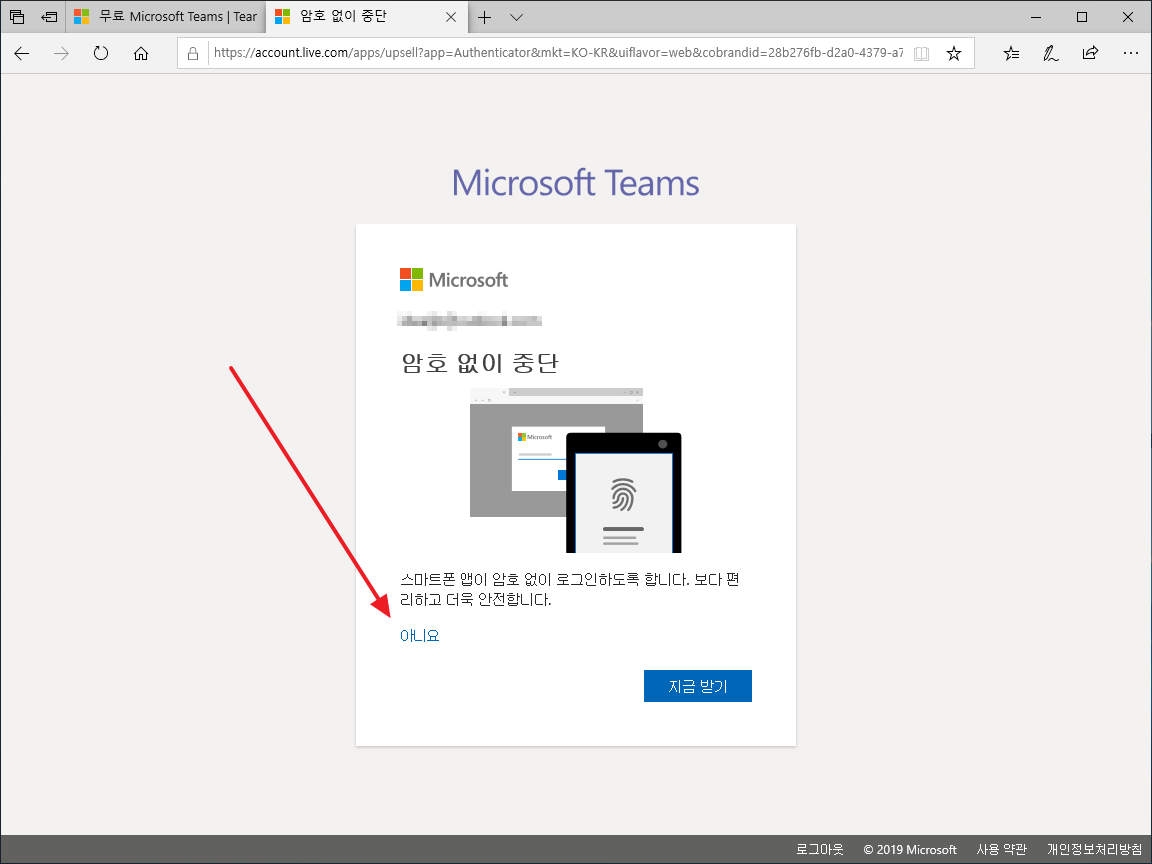1152x864 pixels.
Task: Maximize the browser window
Action: 1082,17
